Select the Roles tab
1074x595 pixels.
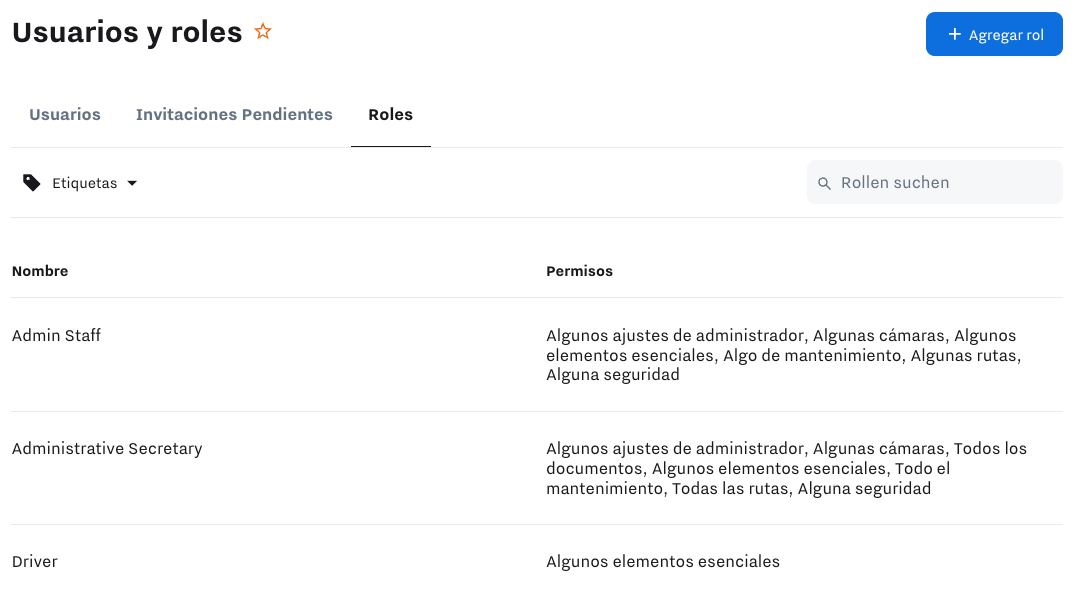(x=390, y=115)
